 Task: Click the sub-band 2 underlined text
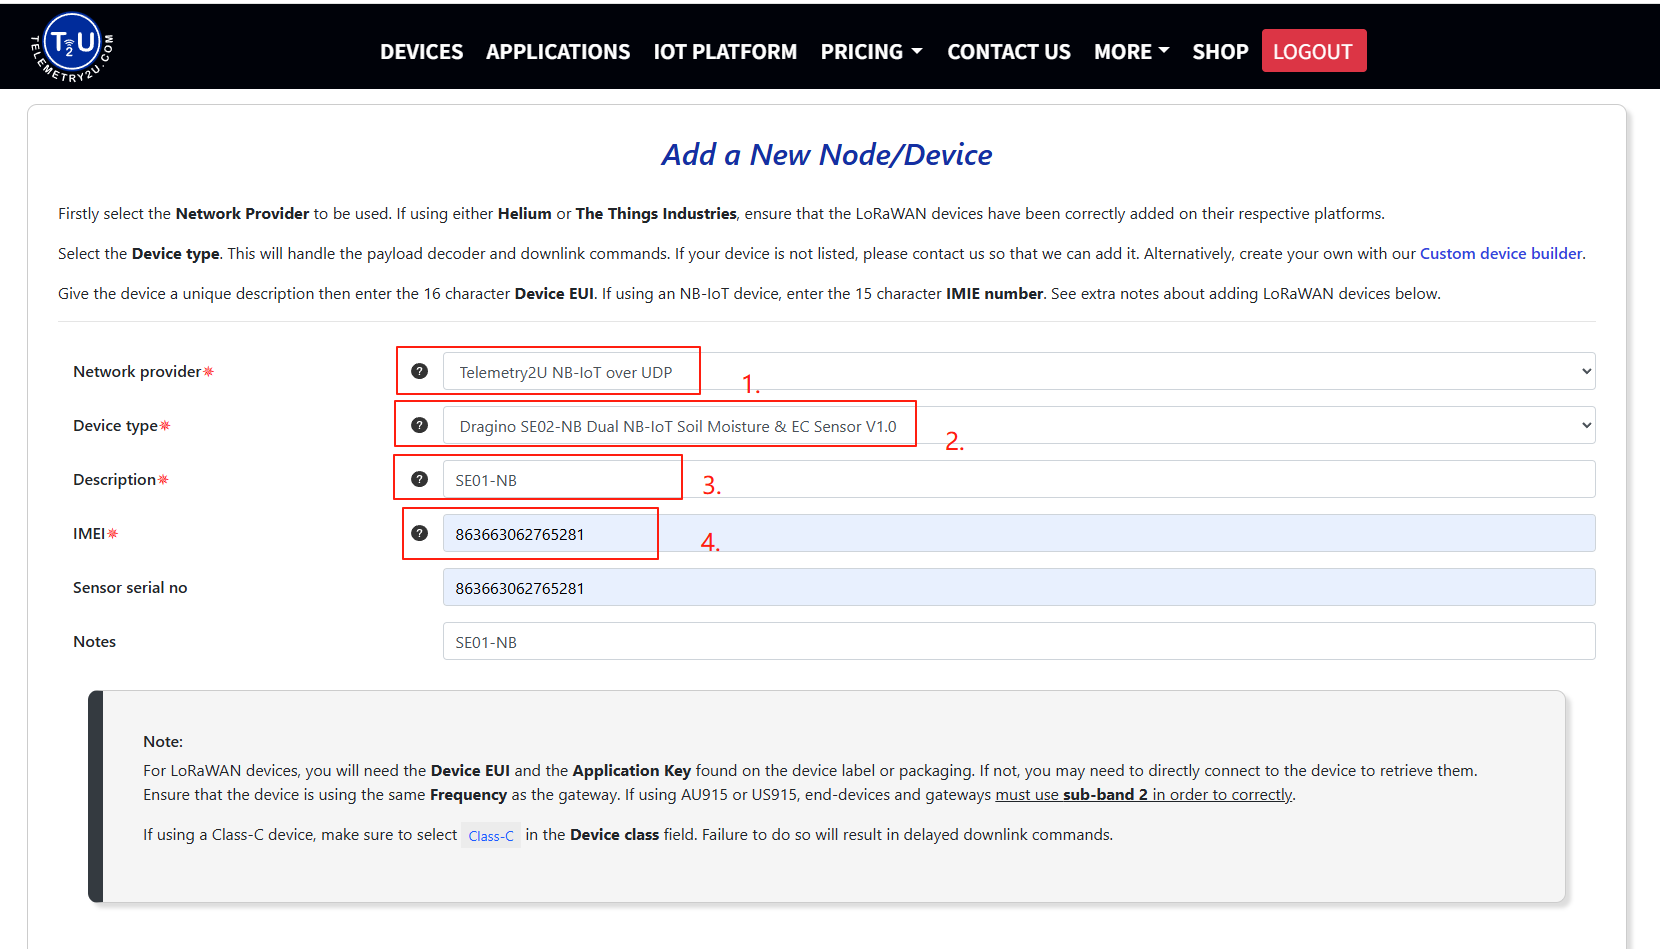tap(1105, 795)
